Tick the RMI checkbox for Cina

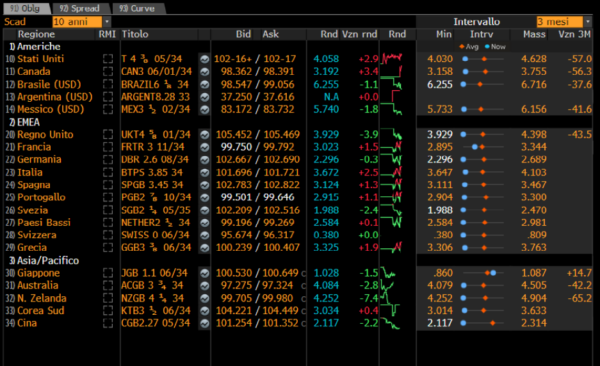(x=108, y=324)
